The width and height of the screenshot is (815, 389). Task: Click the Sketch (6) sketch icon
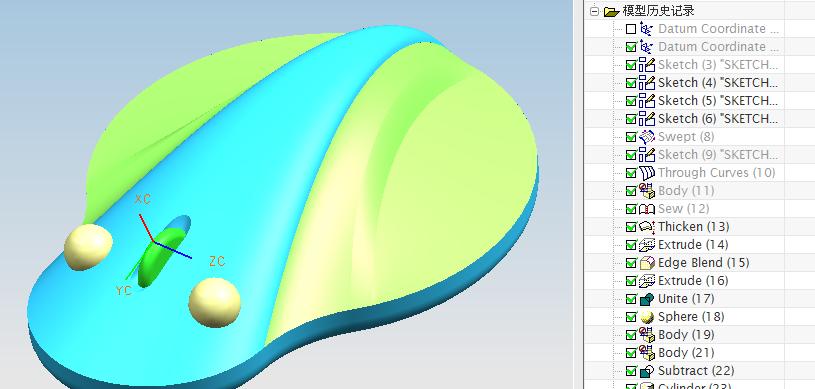click(x=647, y=119)
